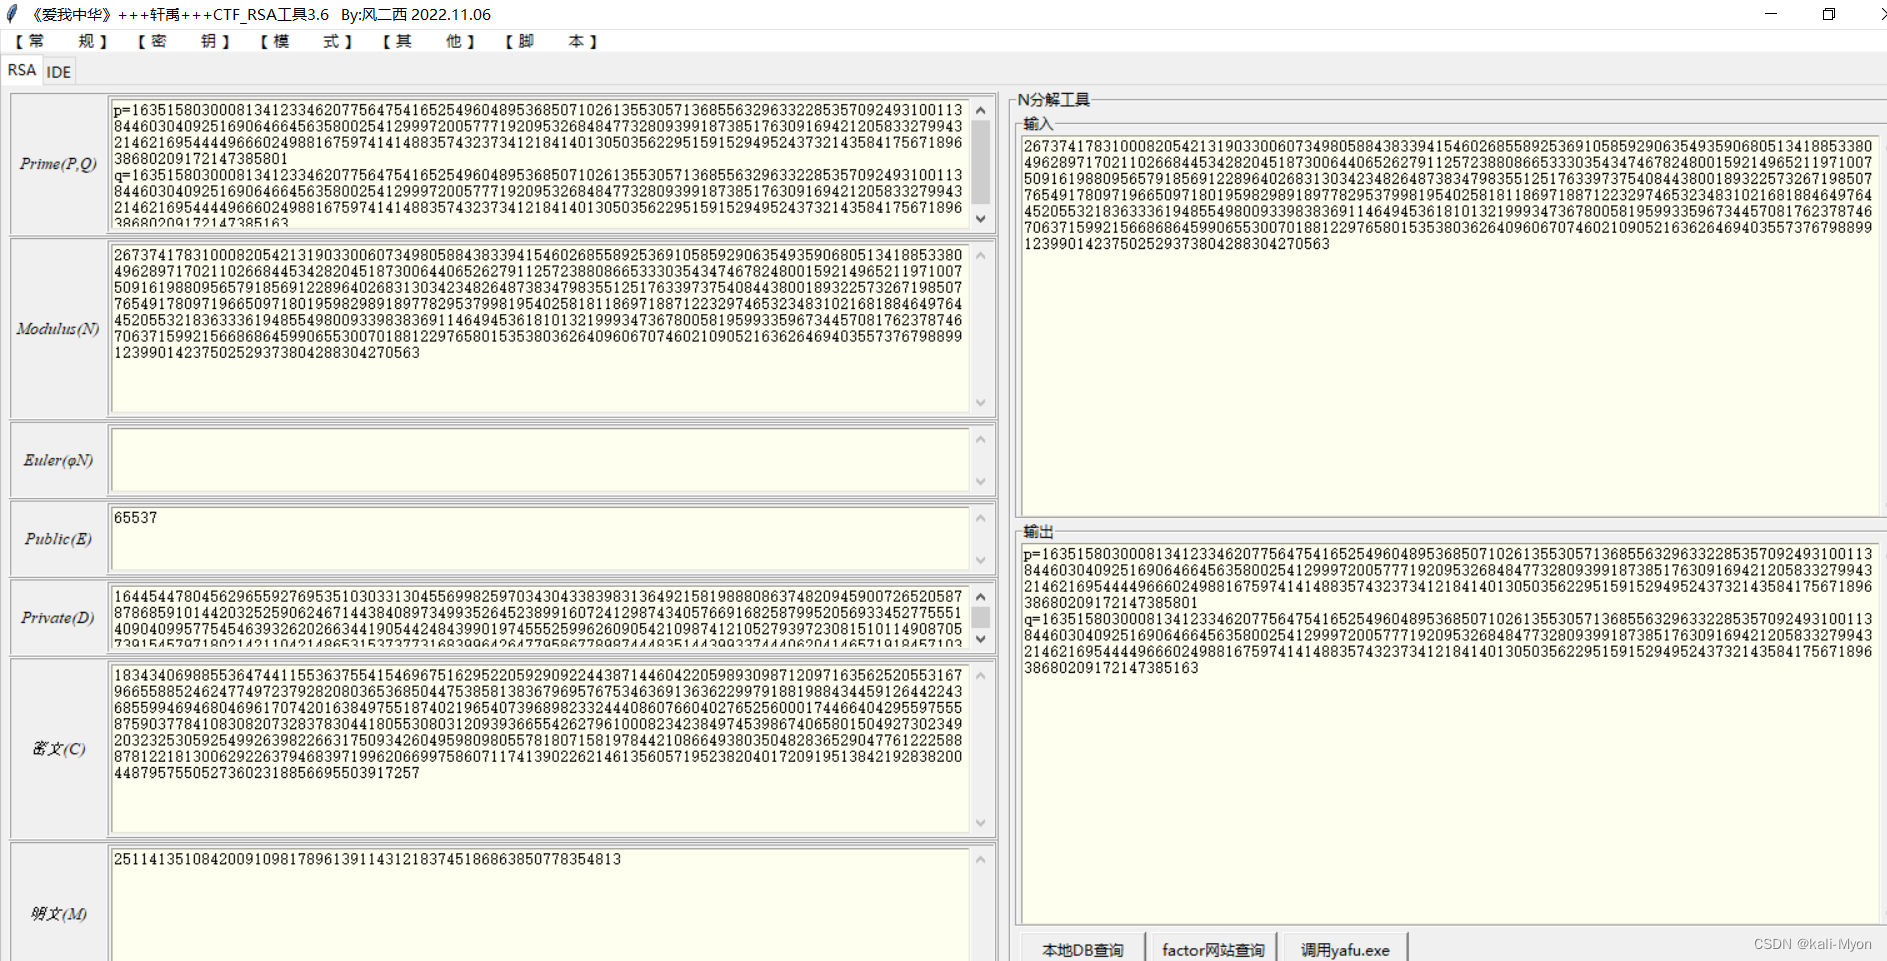Click the Python feather icon in title bar
Screen dimensions: 1887x961
click(10, 14)
